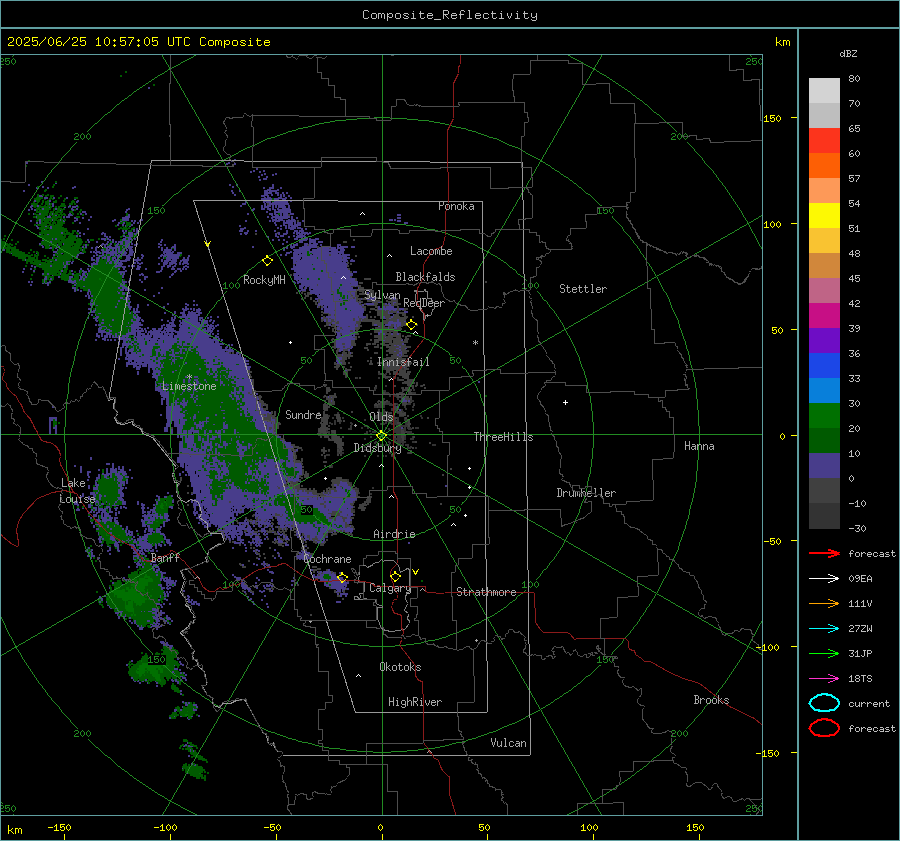Select the blue 36 dBZ color swatch
The width and height of the screenshot is (900, 841).
click(x=824, y=365)
